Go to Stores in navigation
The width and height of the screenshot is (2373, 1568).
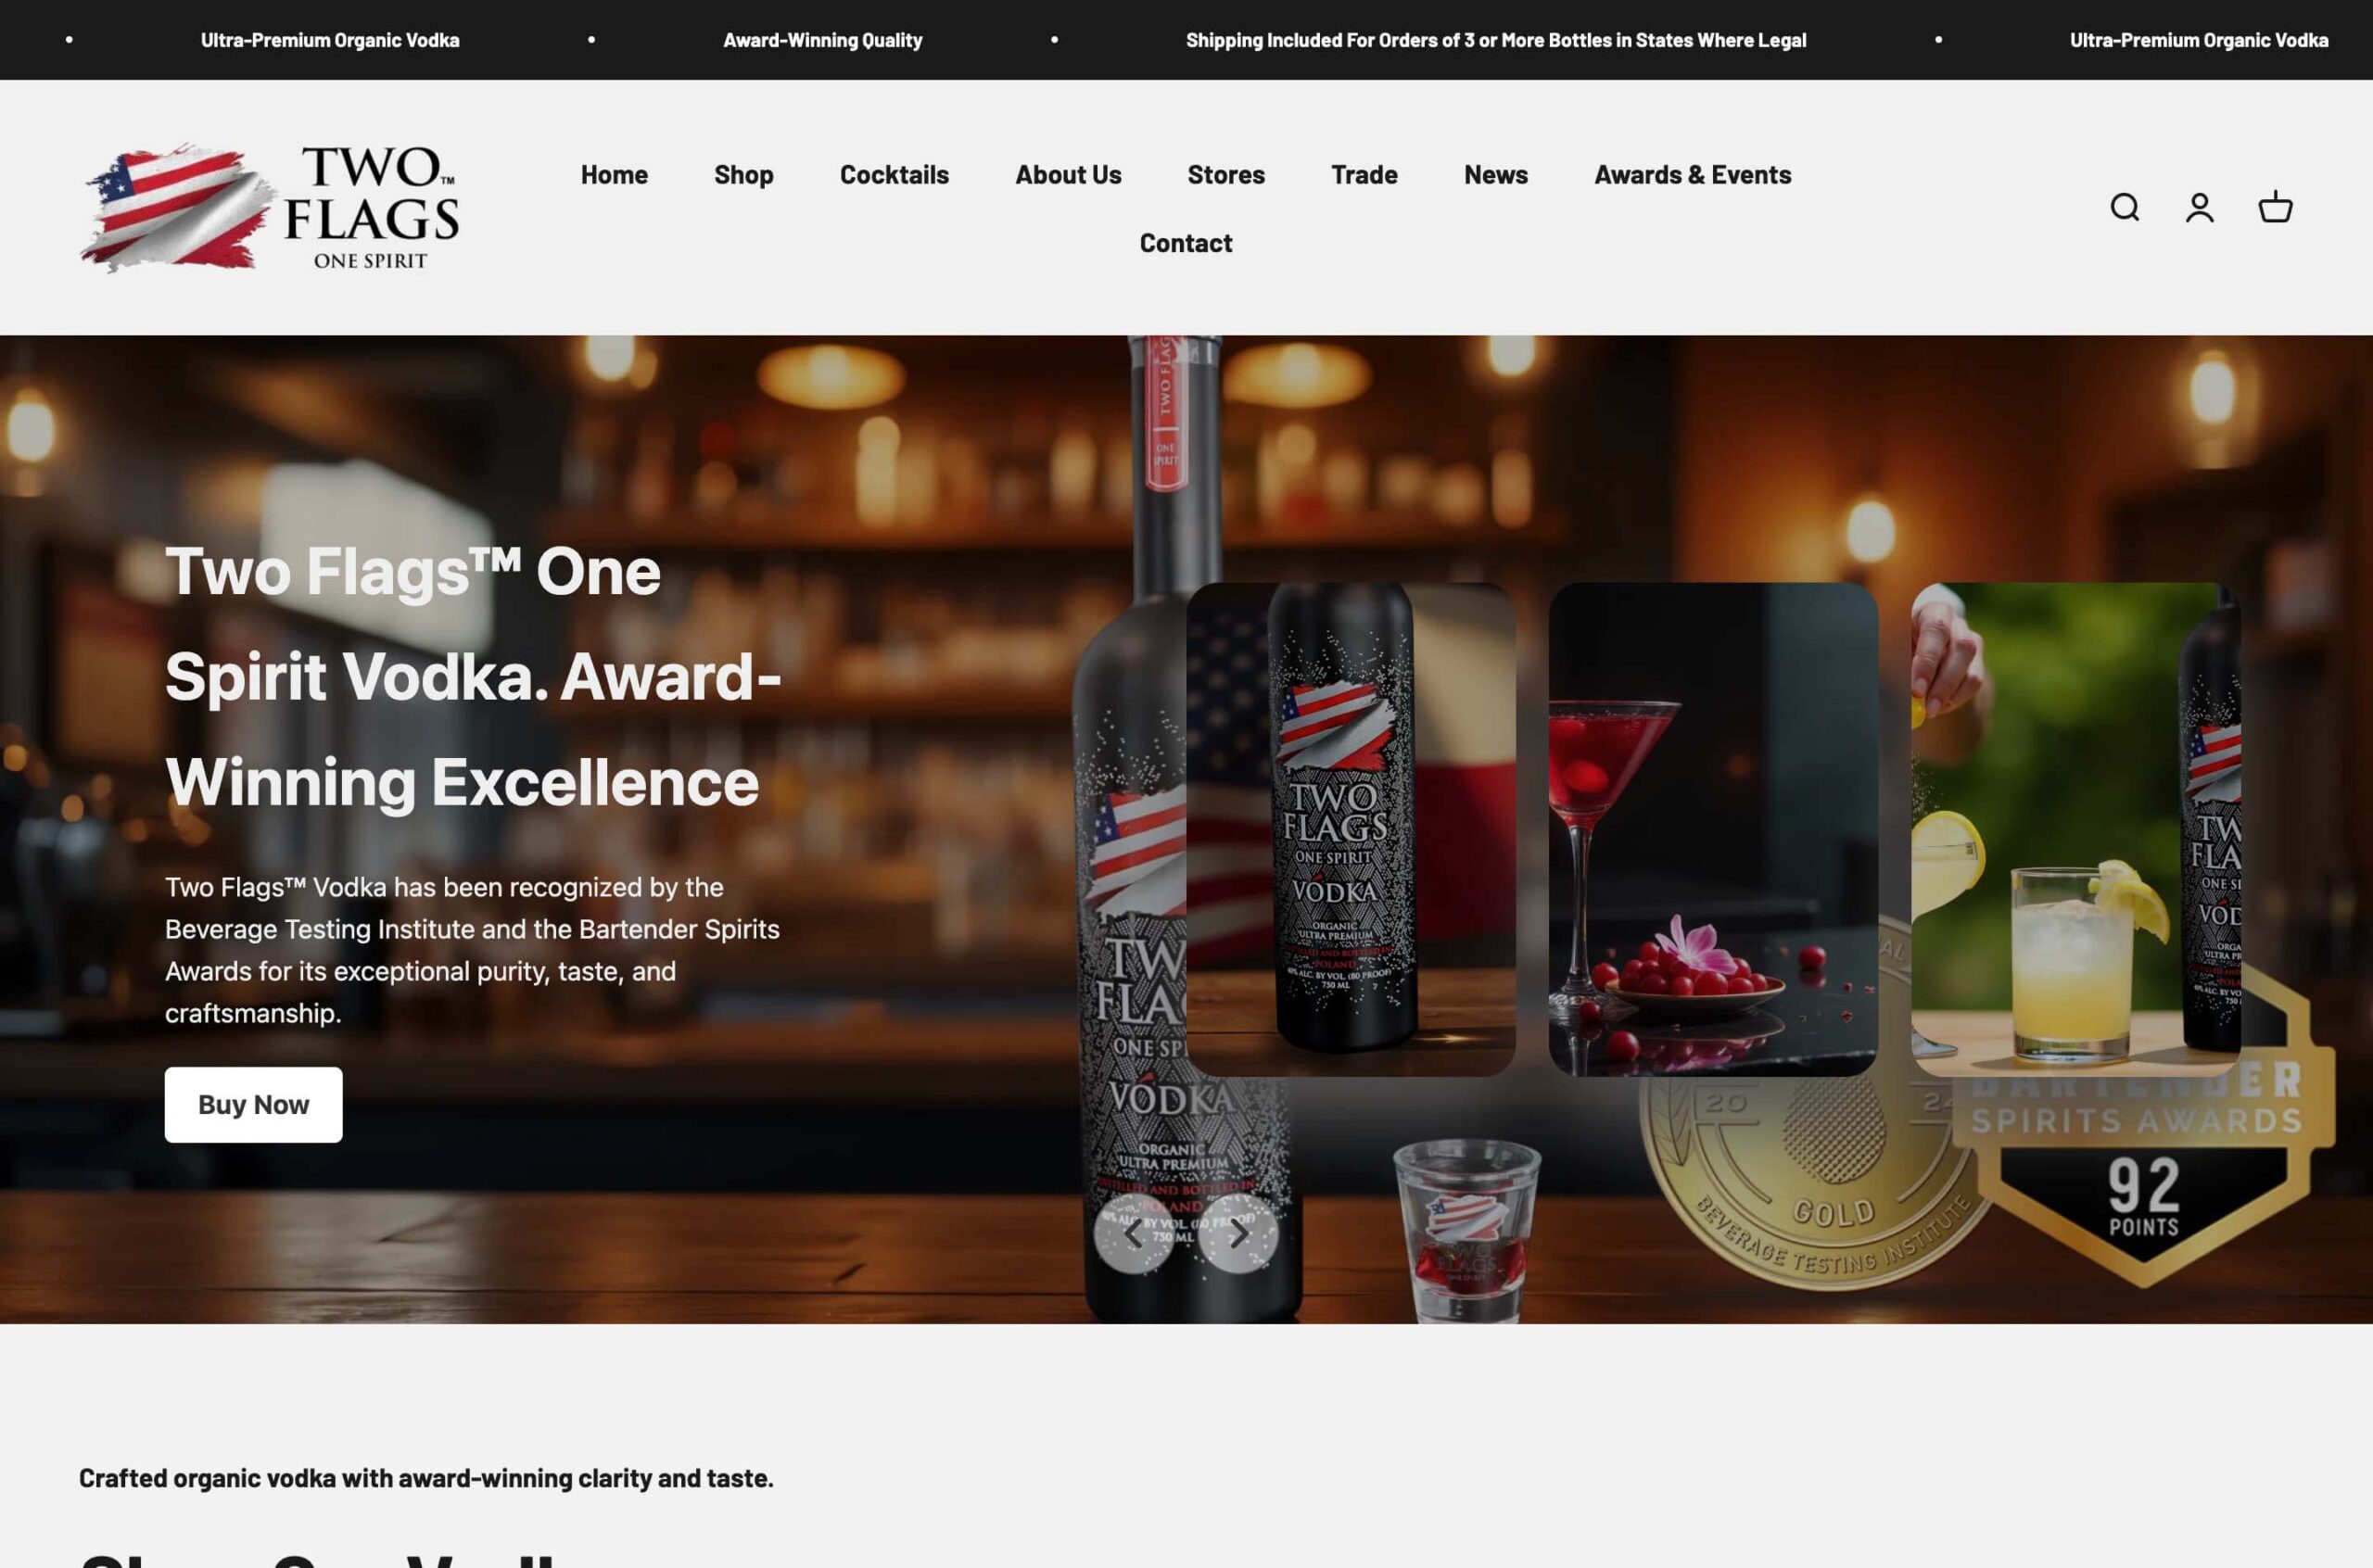[1226, 174]
